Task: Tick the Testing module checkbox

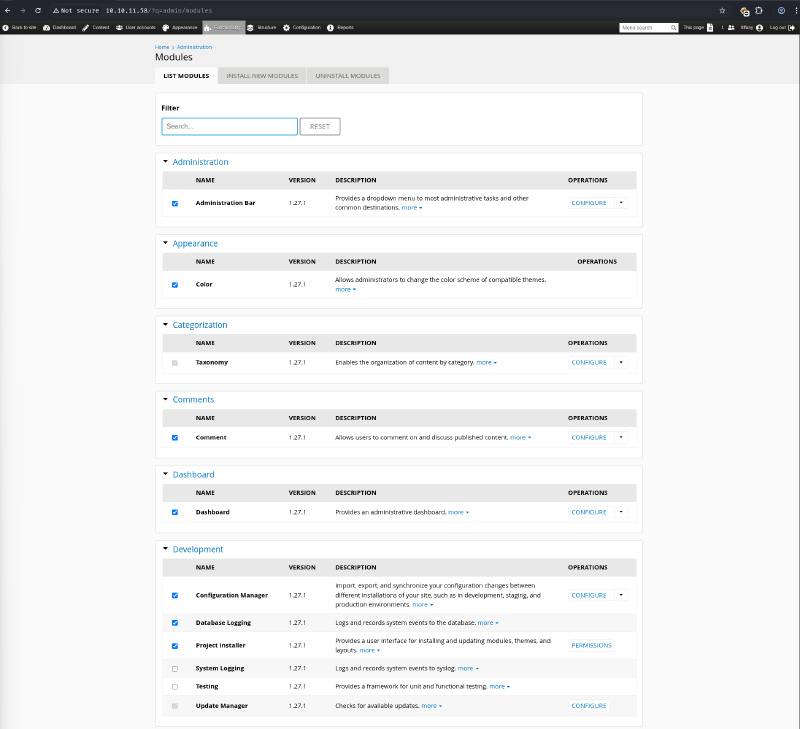Action: pyautogui.click(x=175, y=687)
